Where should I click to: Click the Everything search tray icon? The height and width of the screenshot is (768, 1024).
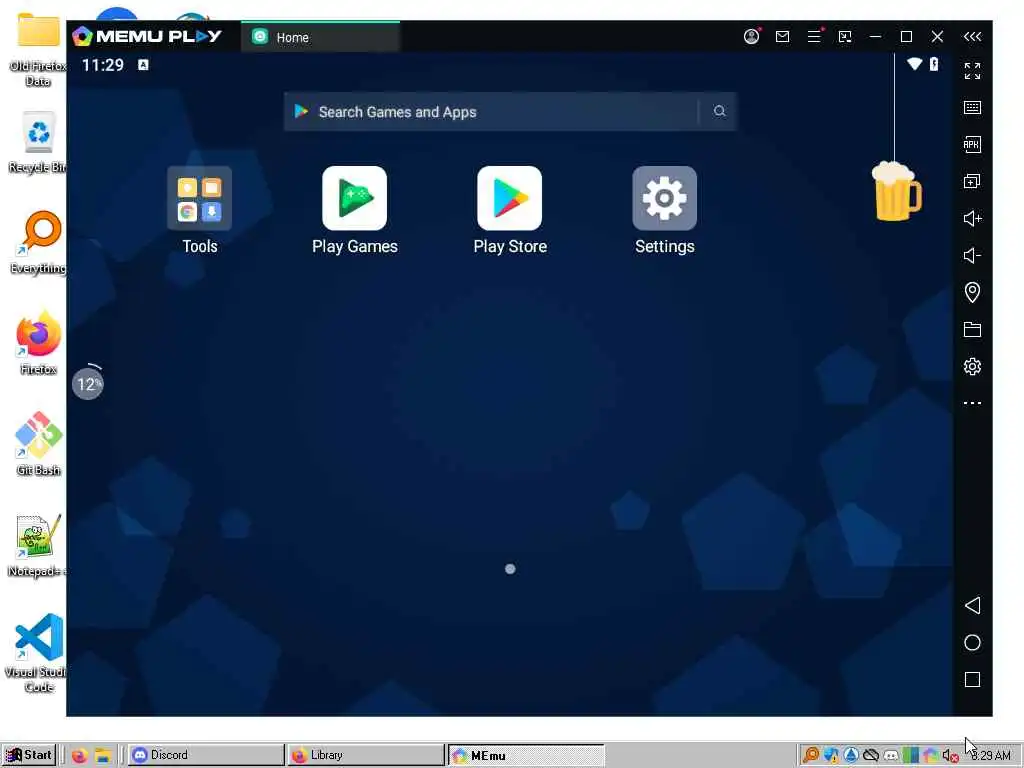coord(810,756)
